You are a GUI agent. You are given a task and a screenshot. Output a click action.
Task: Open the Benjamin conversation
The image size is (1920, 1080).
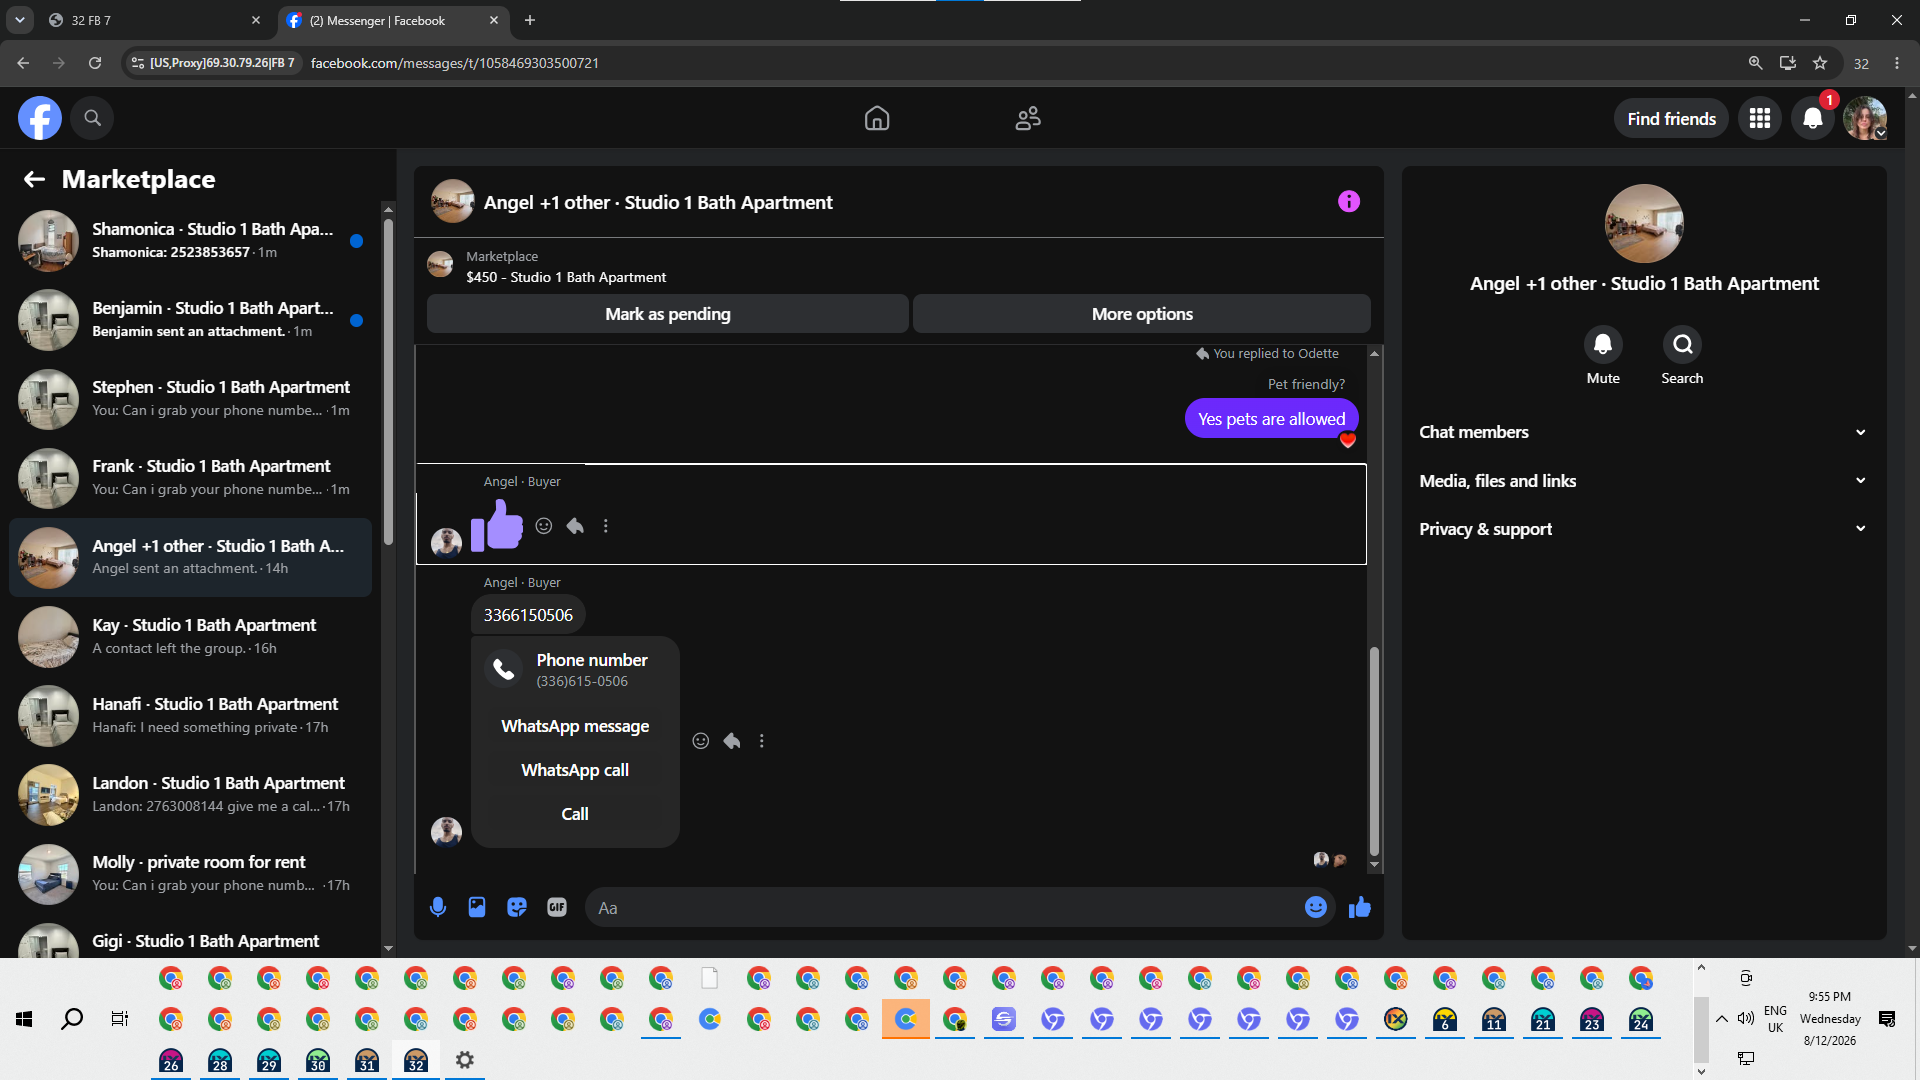tap(190, 320)
